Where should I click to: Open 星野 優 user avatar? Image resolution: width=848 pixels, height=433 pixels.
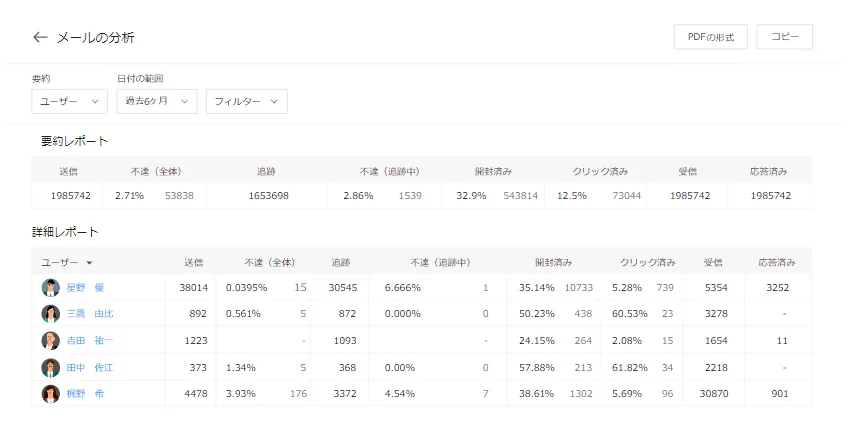pos(51,288)
